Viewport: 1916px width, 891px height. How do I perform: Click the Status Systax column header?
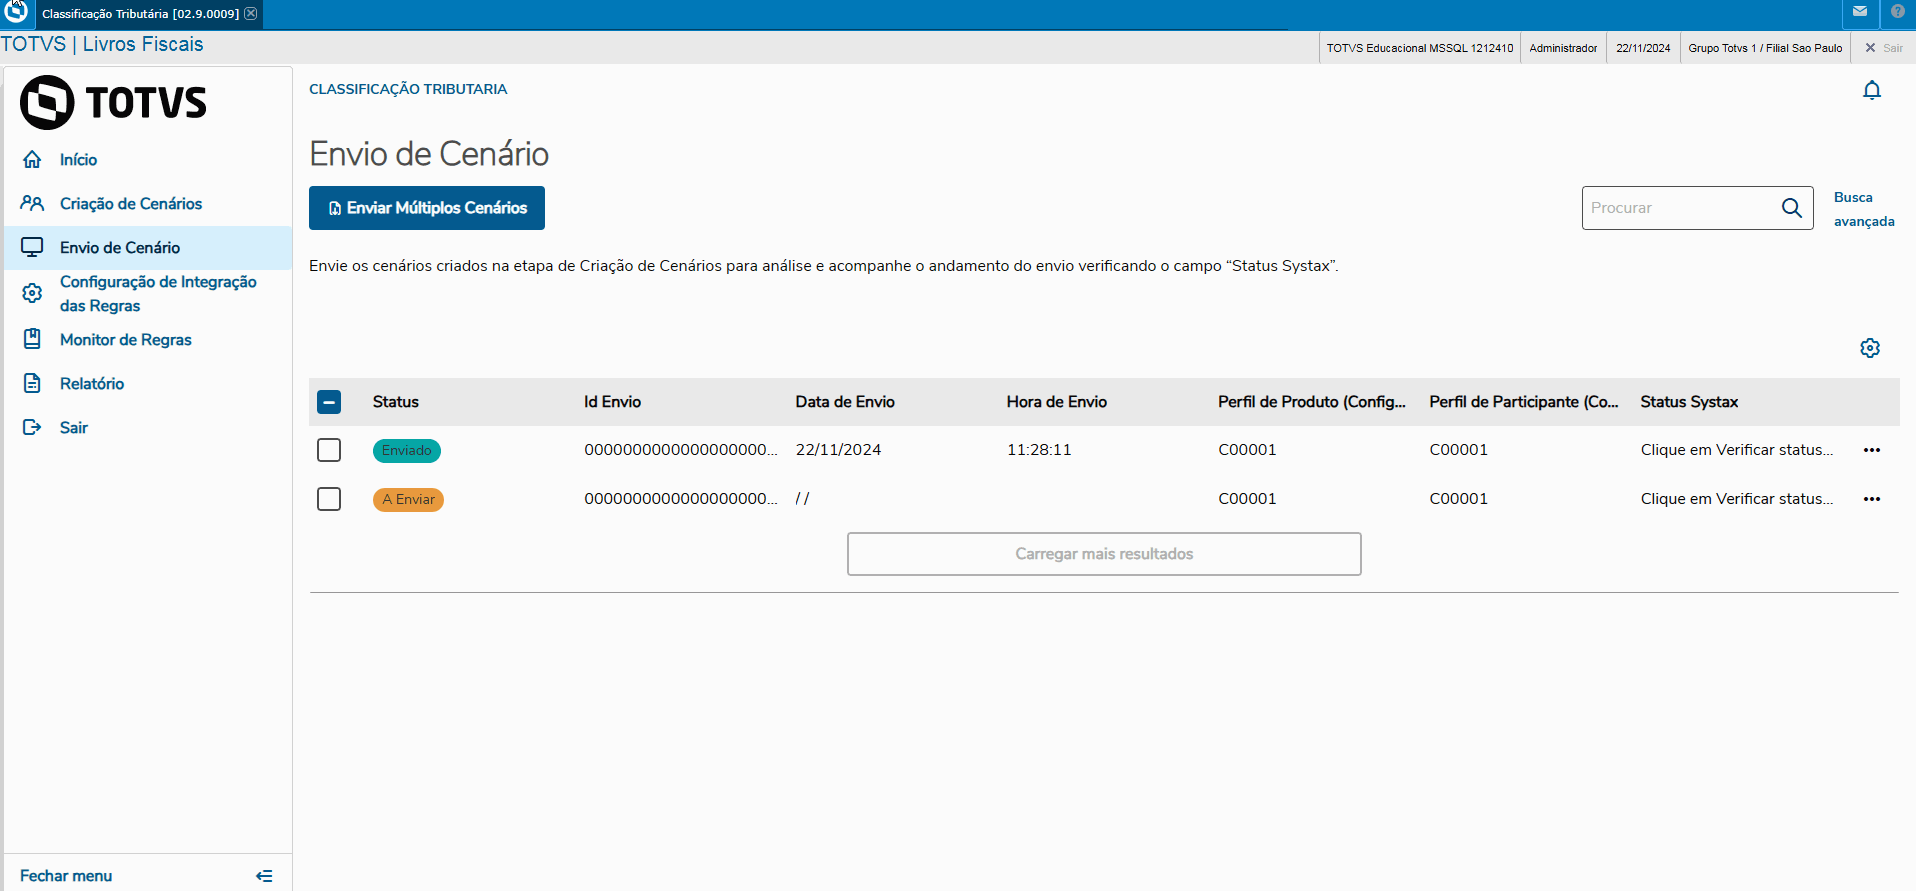(1690, 402)
